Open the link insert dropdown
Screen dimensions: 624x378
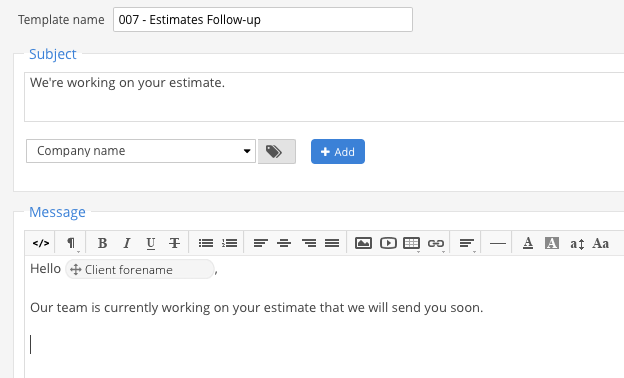coord(436,243)
